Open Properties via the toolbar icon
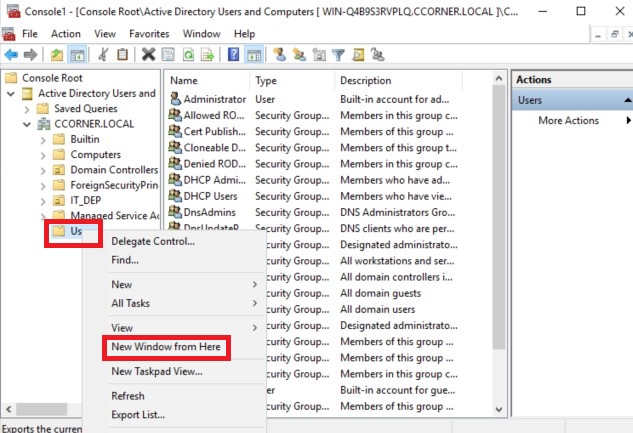 coord(168,54)
